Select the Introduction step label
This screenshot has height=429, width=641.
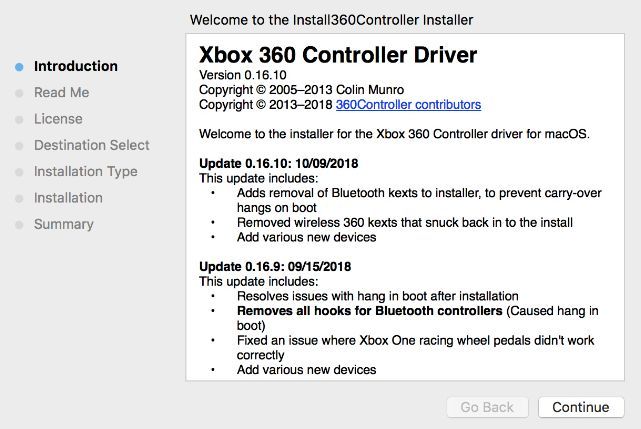pos(75,67)
